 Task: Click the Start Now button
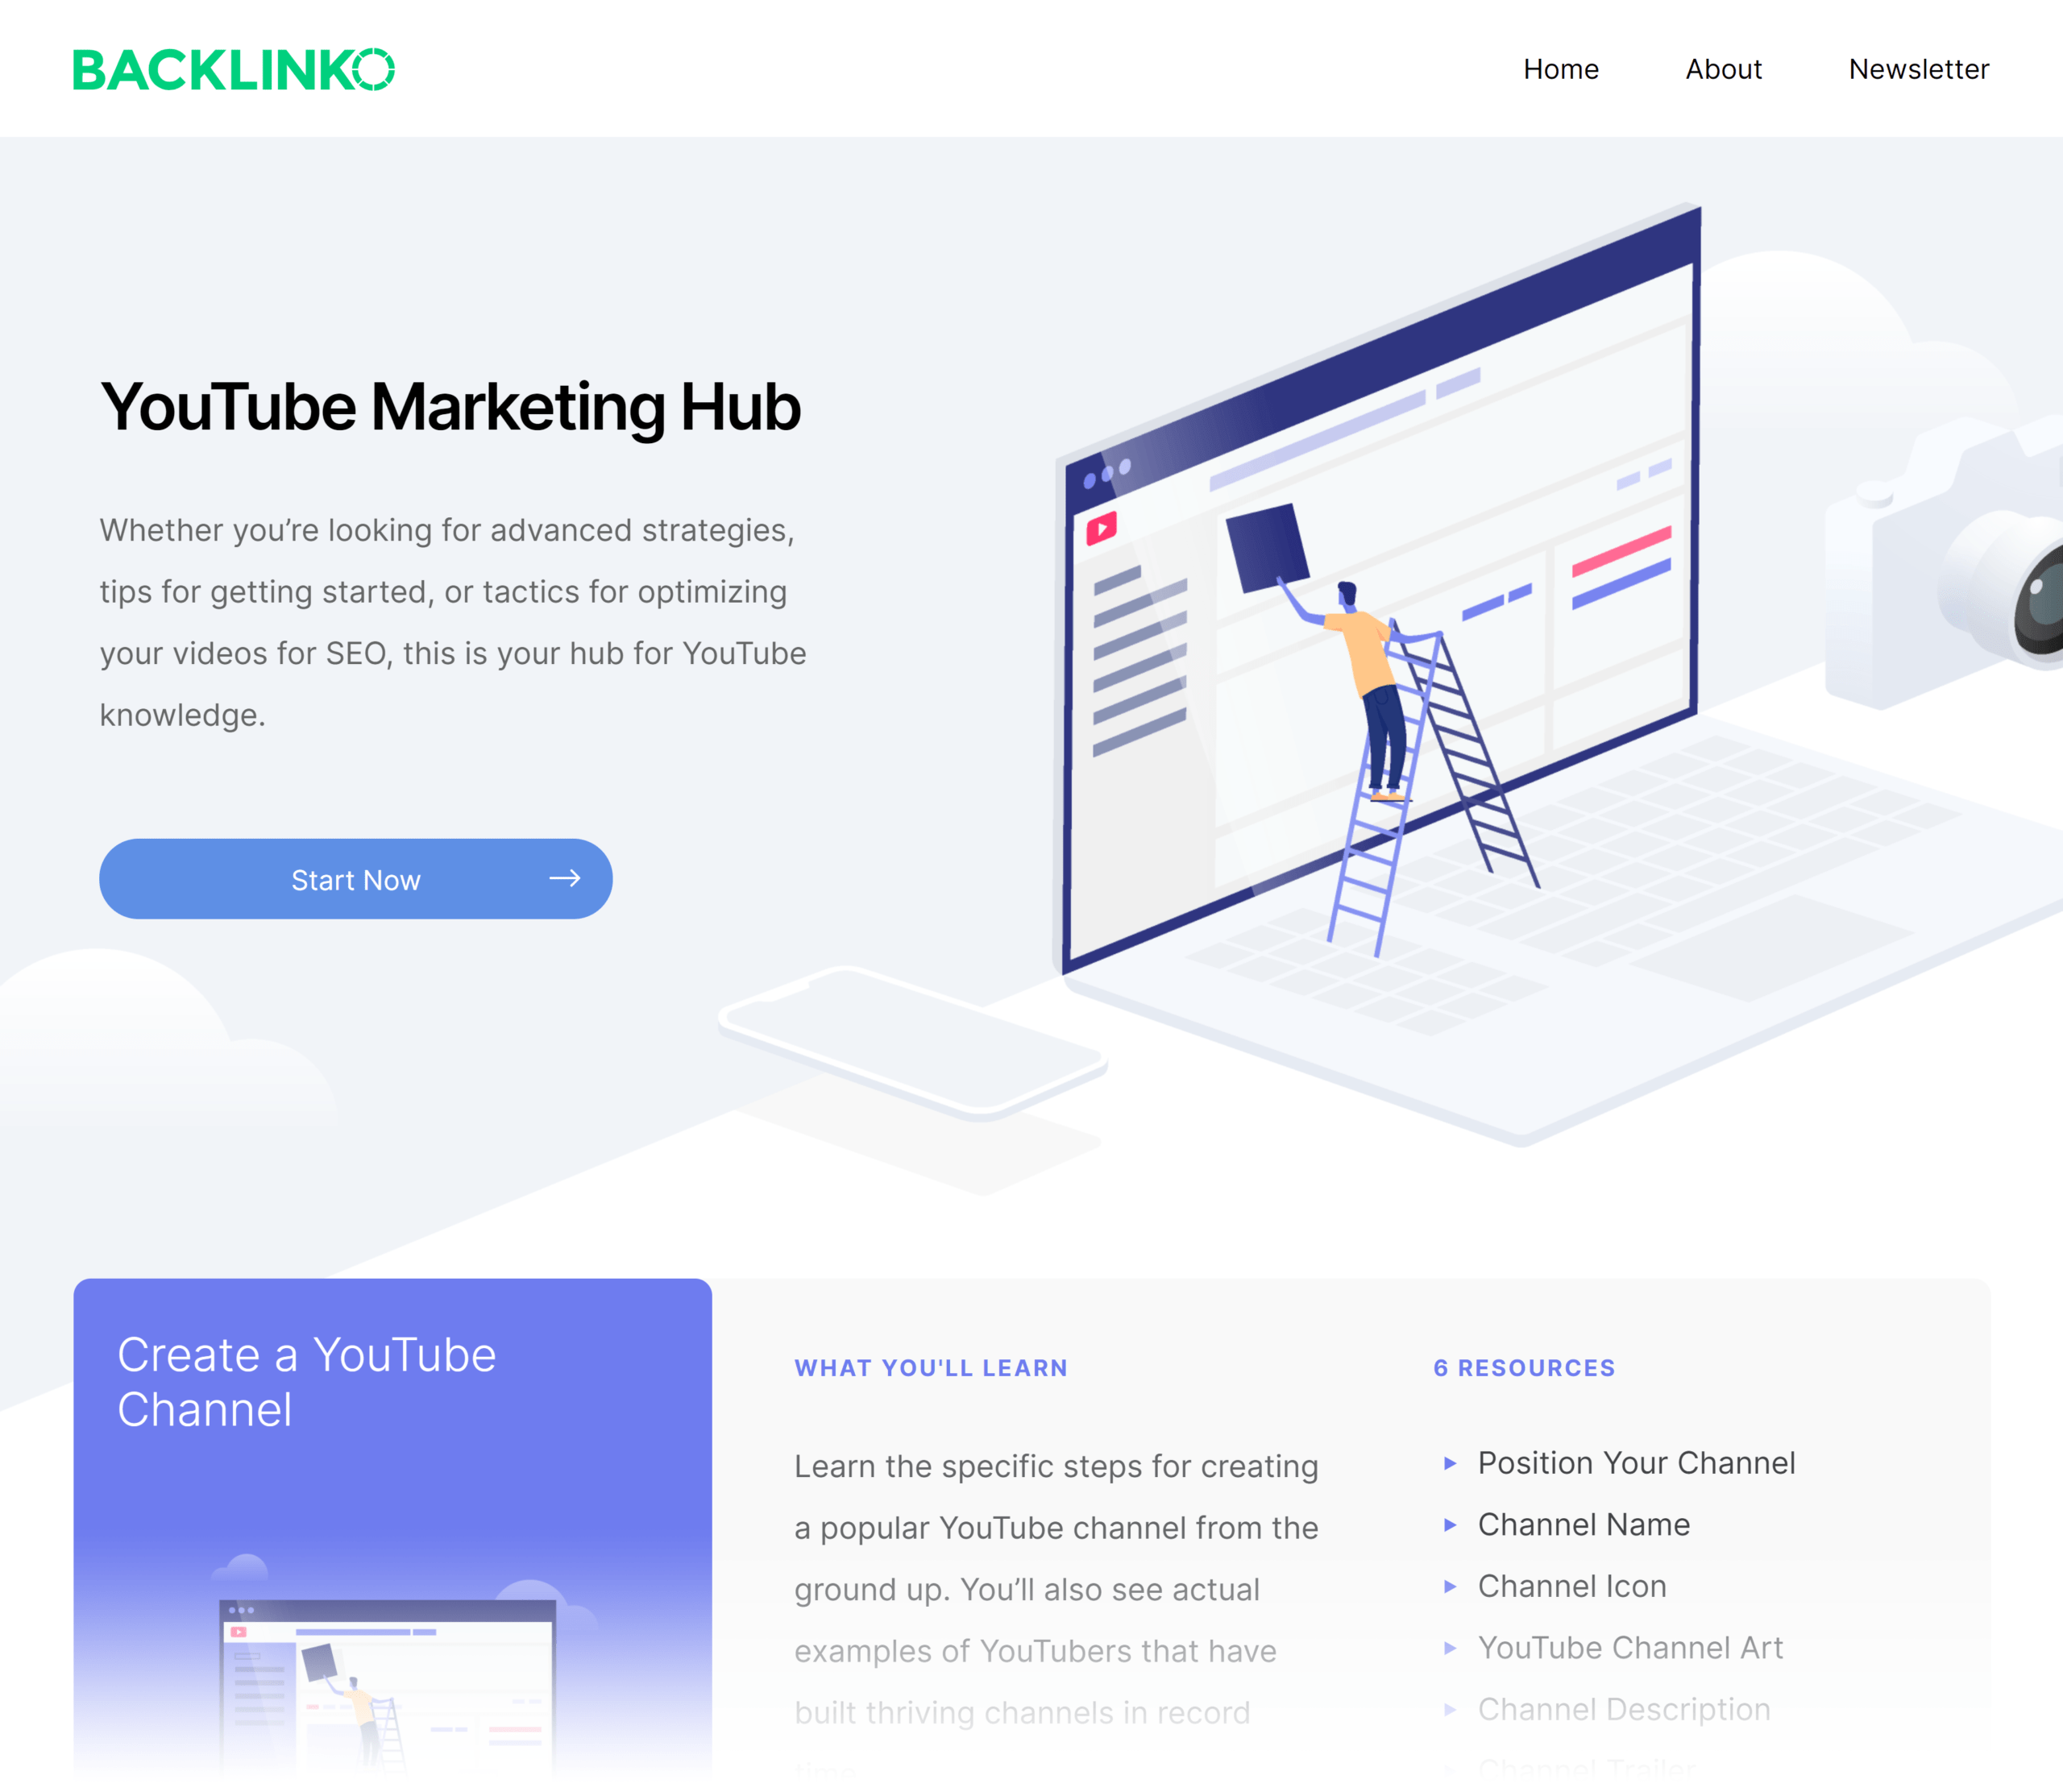[356, 878]
